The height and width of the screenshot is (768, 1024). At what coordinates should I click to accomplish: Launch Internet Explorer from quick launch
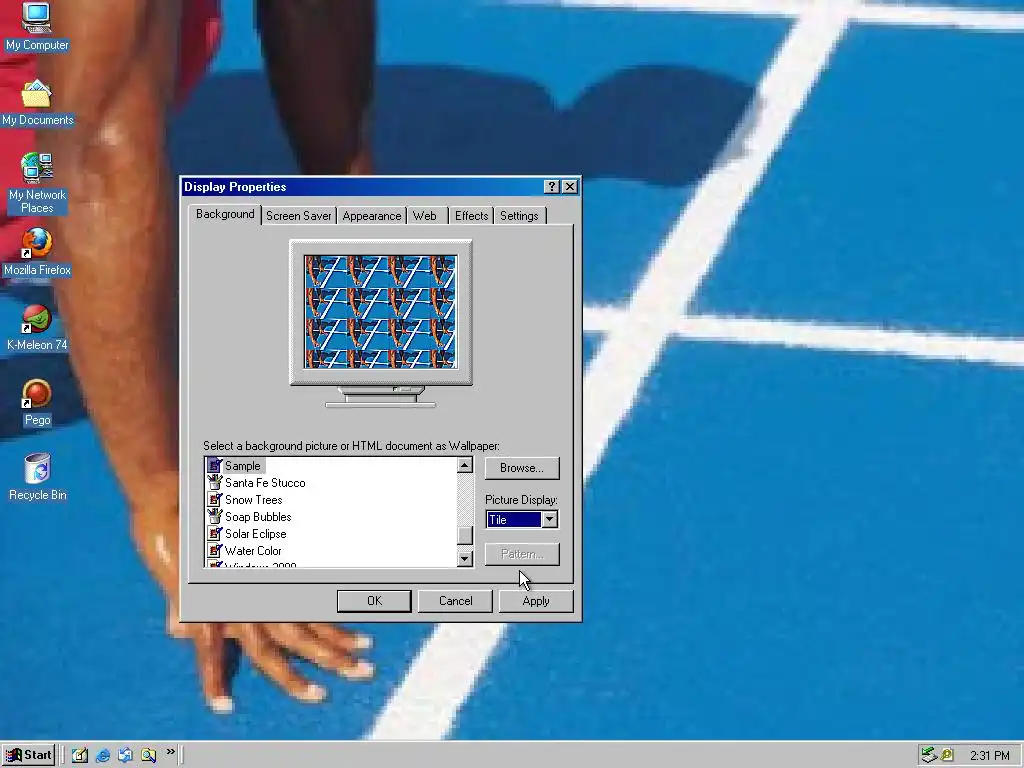pos(103,755)
